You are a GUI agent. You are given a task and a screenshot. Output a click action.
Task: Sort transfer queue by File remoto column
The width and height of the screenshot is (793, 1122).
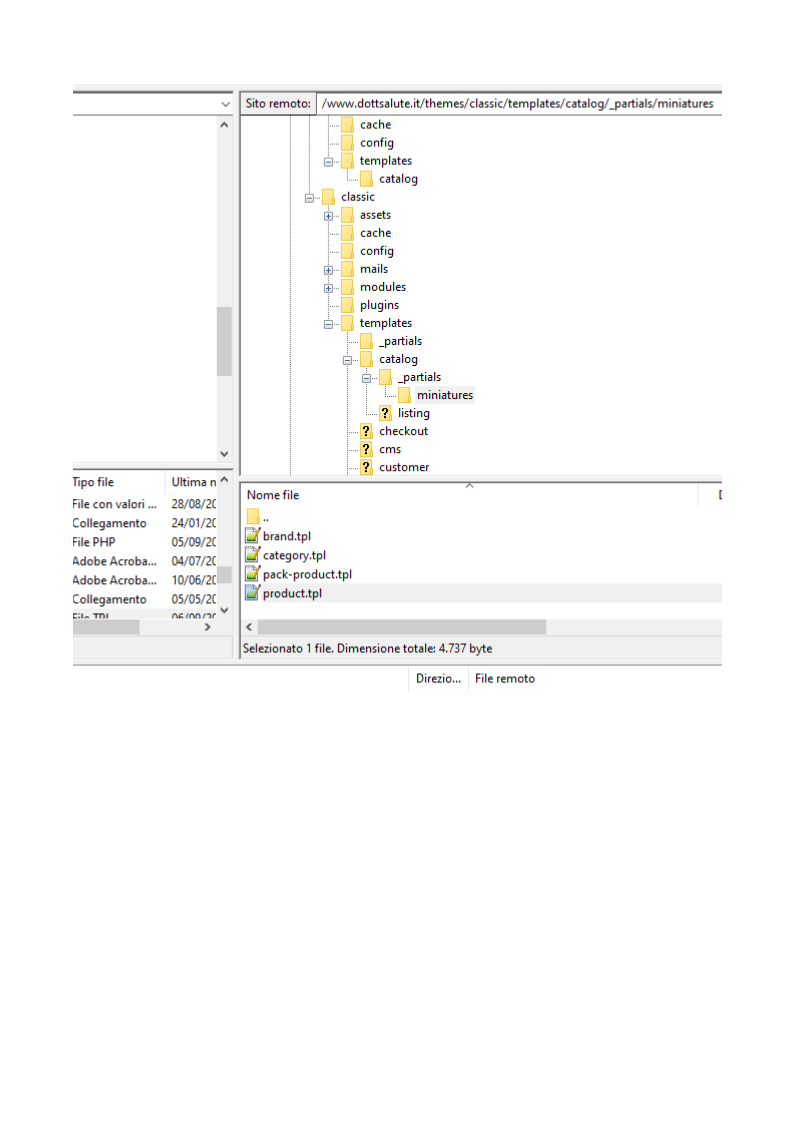pyautogui.click(x=505, y=678)
